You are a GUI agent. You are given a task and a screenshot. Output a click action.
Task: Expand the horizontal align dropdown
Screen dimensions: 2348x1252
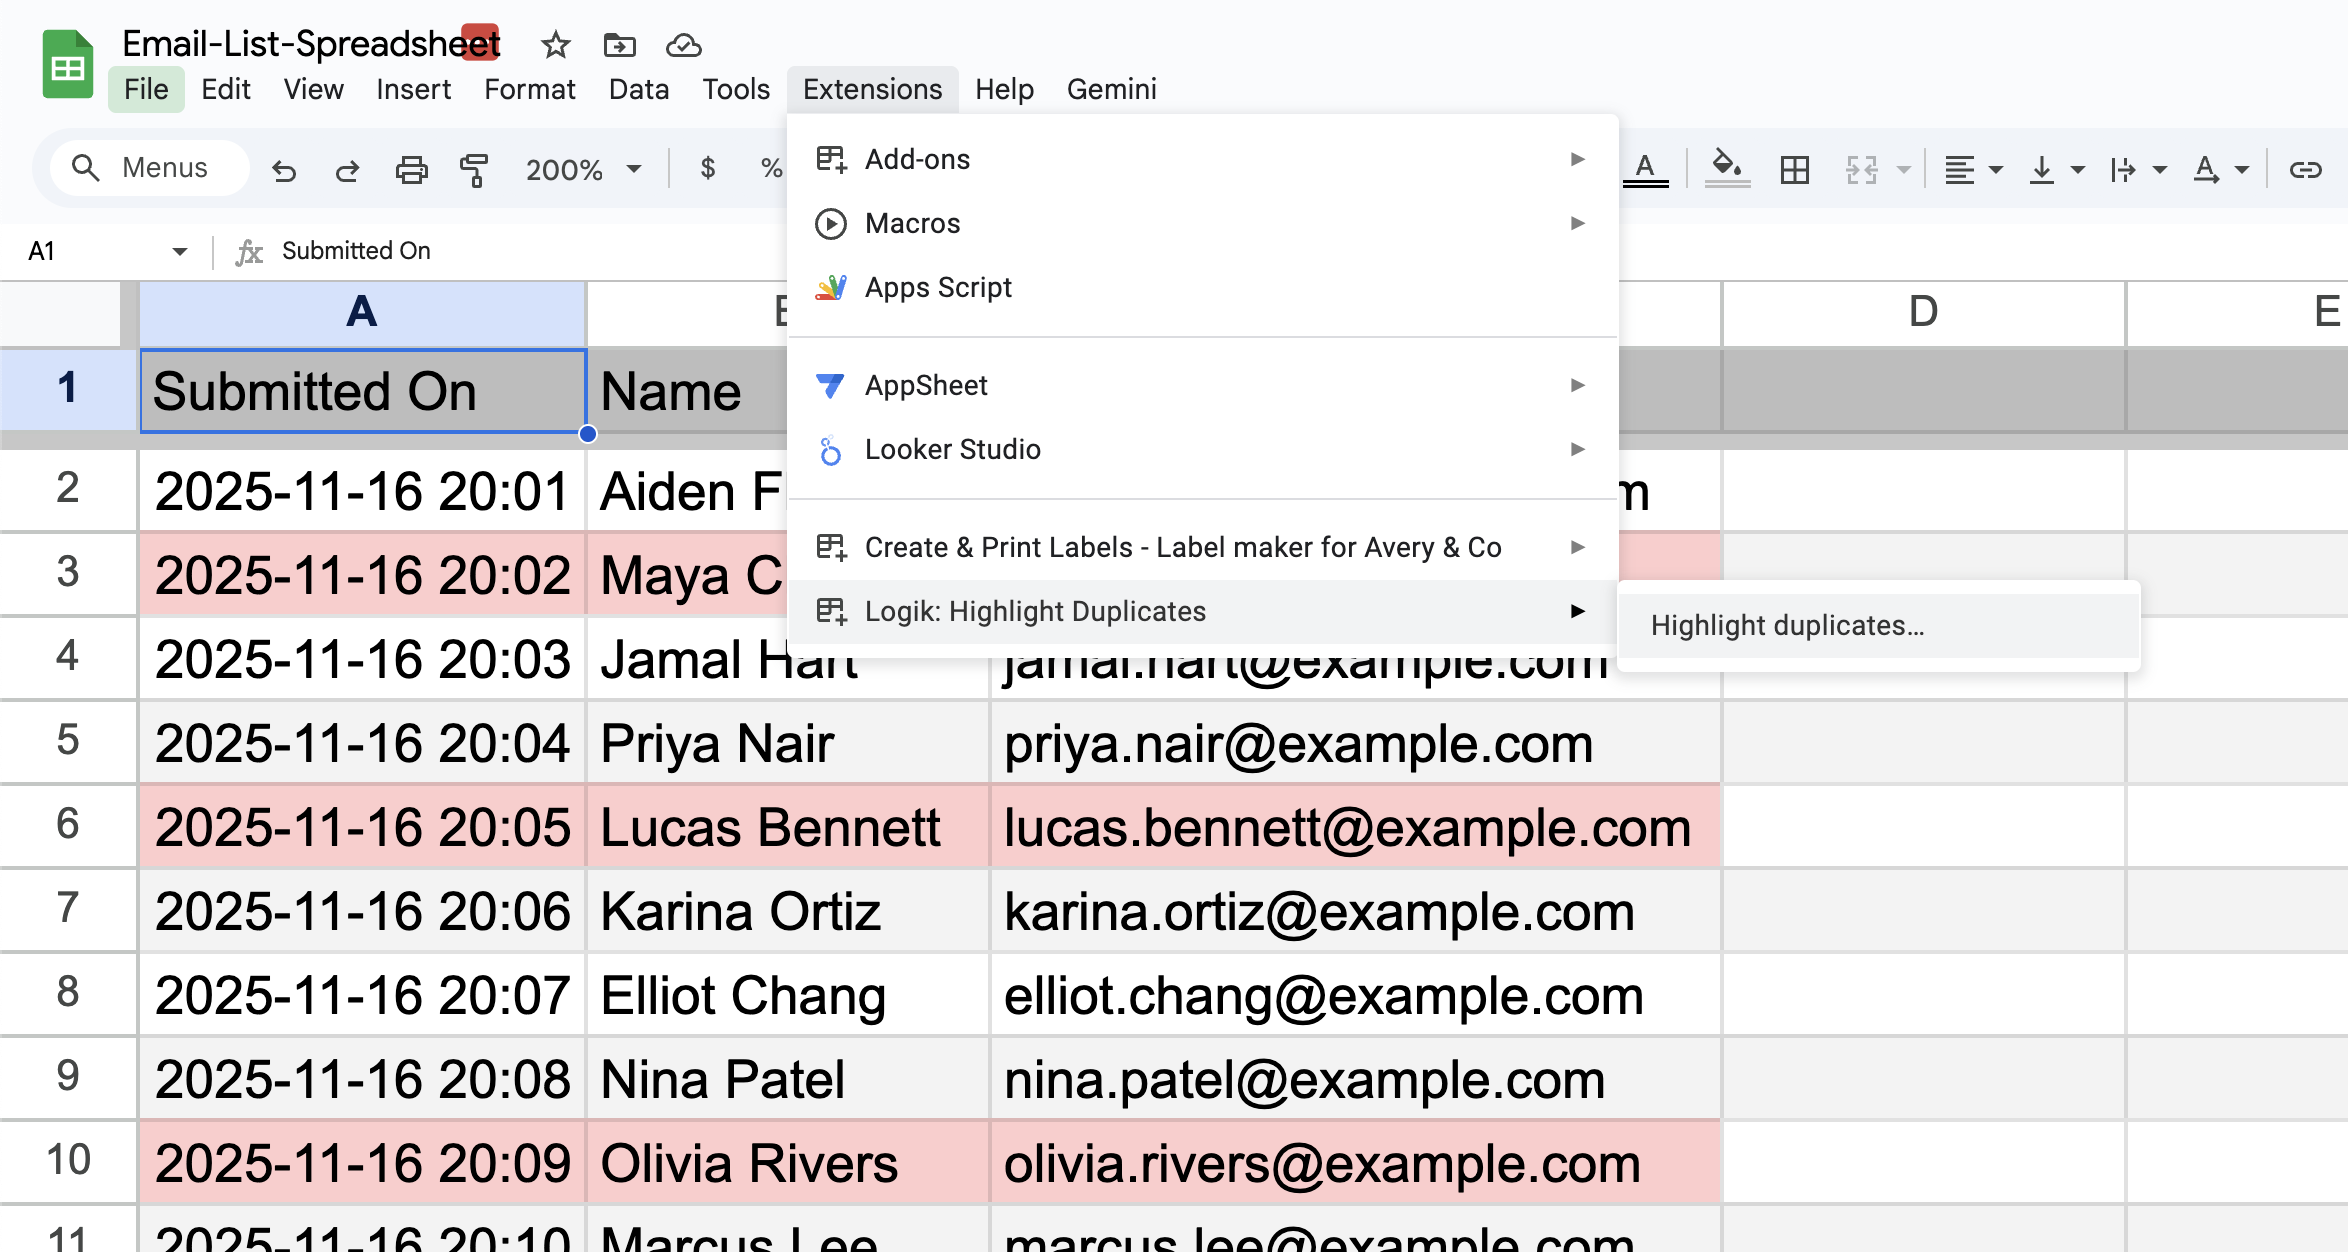(x=1973, y=170)
